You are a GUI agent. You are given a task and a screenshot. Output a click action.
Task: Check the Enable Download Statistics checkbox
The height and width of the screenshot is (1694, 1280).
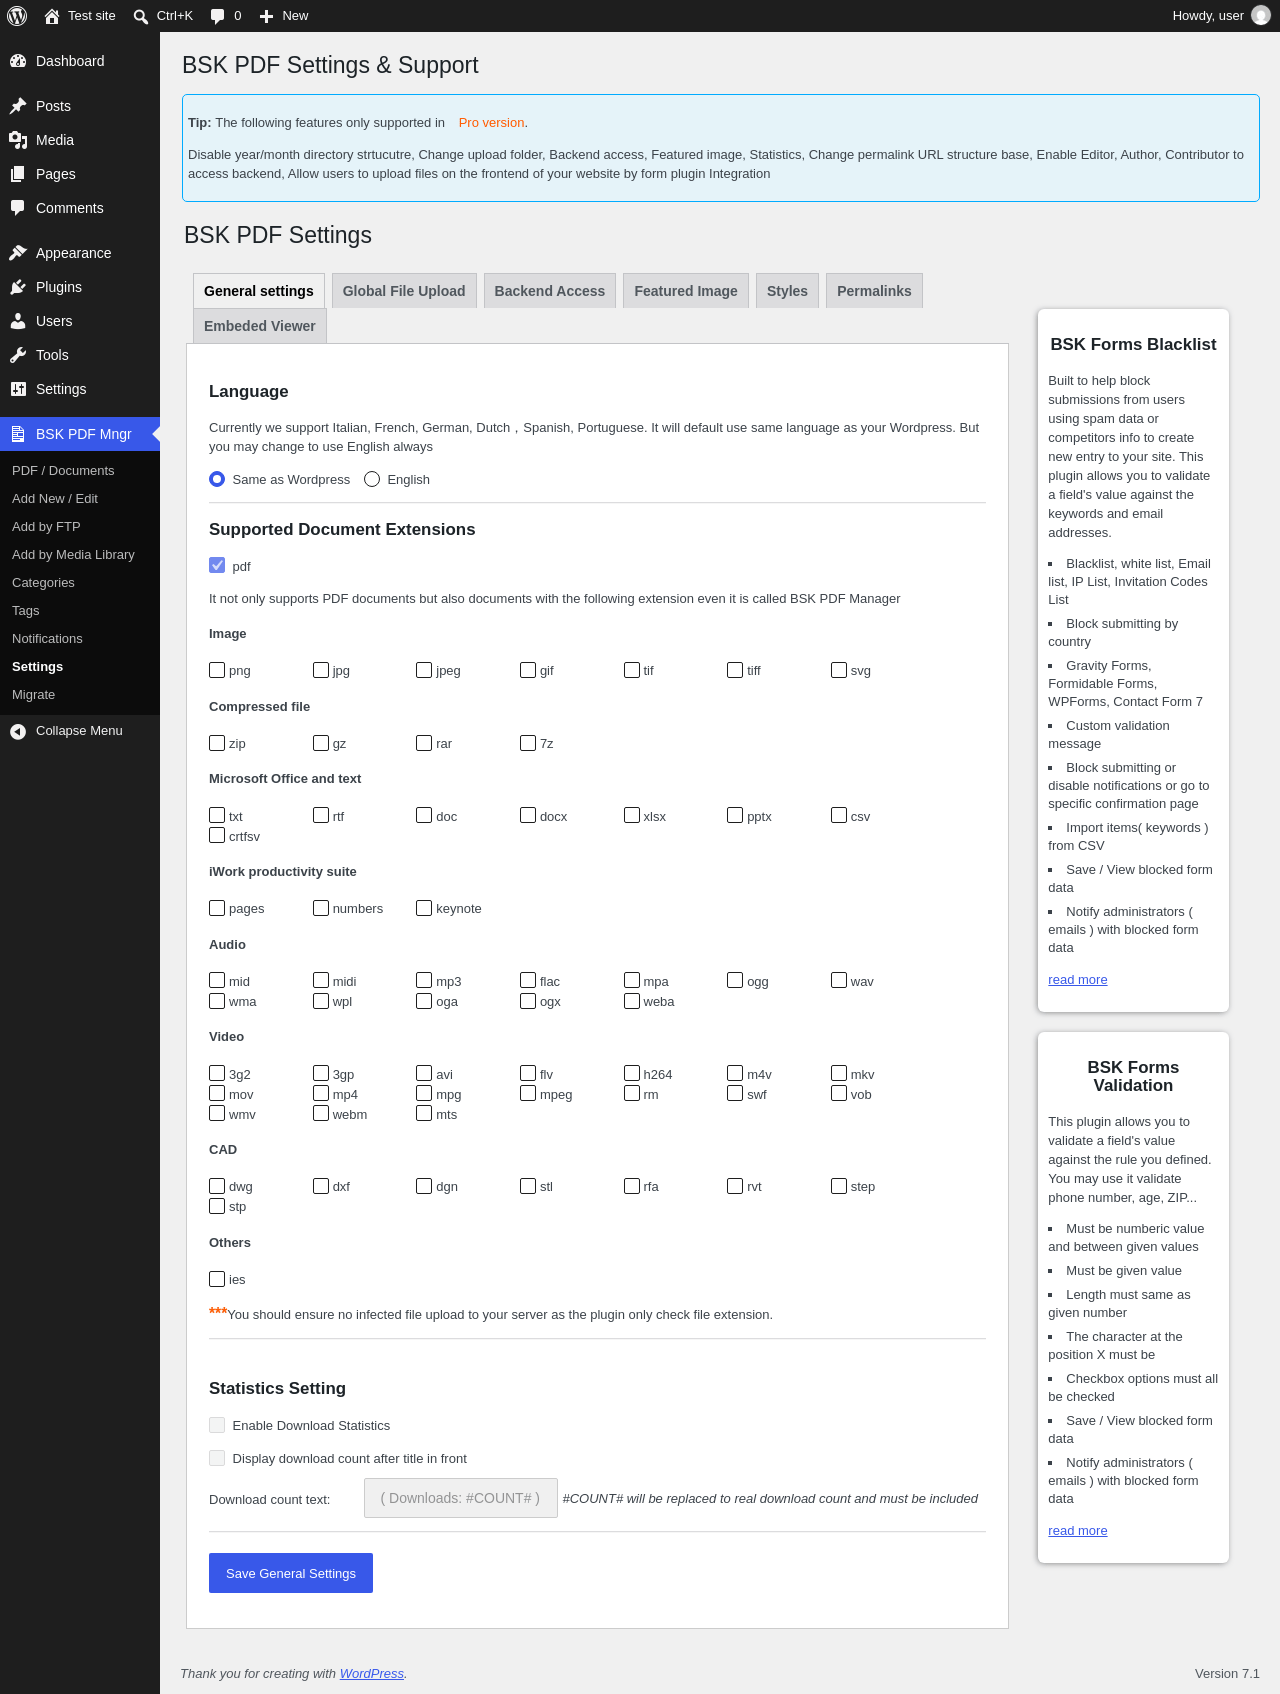pyautogui.click(x=217, y=1425)
